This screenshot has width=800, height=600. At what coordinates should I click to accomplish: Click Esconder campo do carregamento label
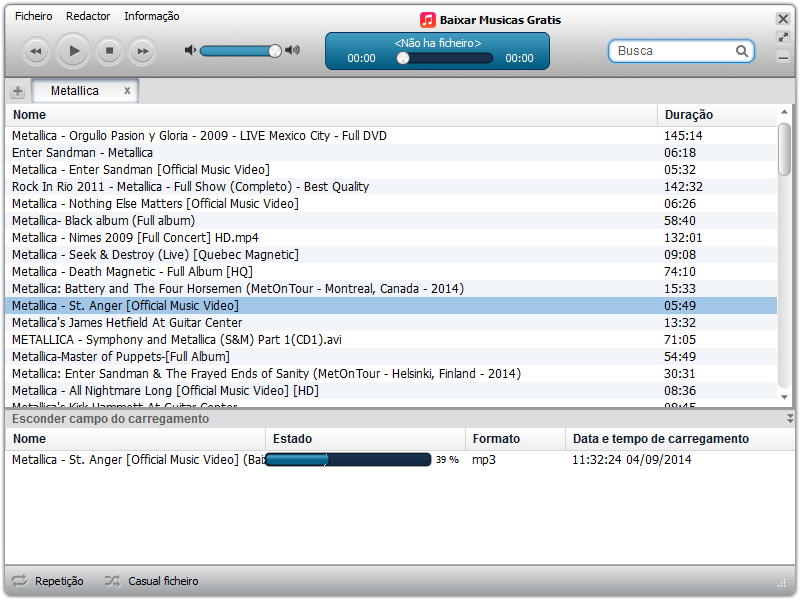pos(111,419)
